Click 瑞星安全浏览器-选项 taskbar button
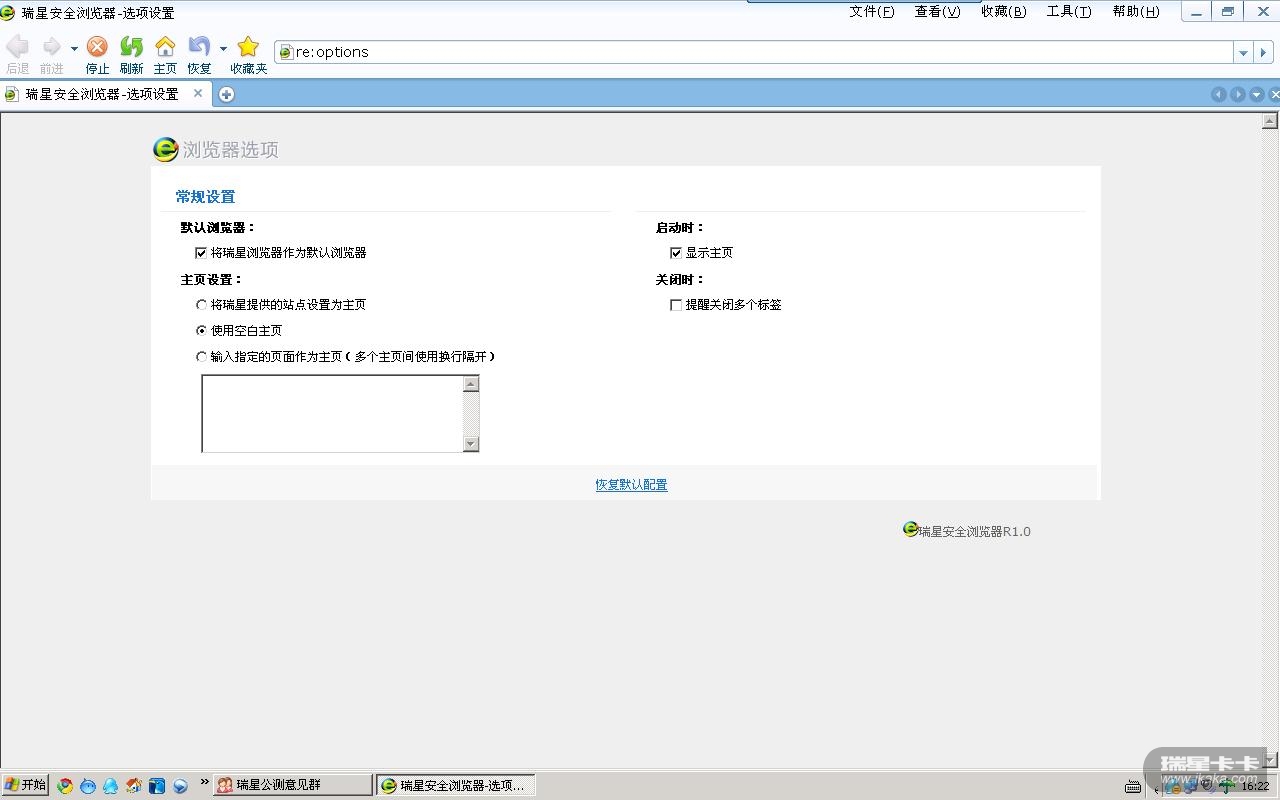This screenshot has width=1280, height=800. tap(456, 785)
